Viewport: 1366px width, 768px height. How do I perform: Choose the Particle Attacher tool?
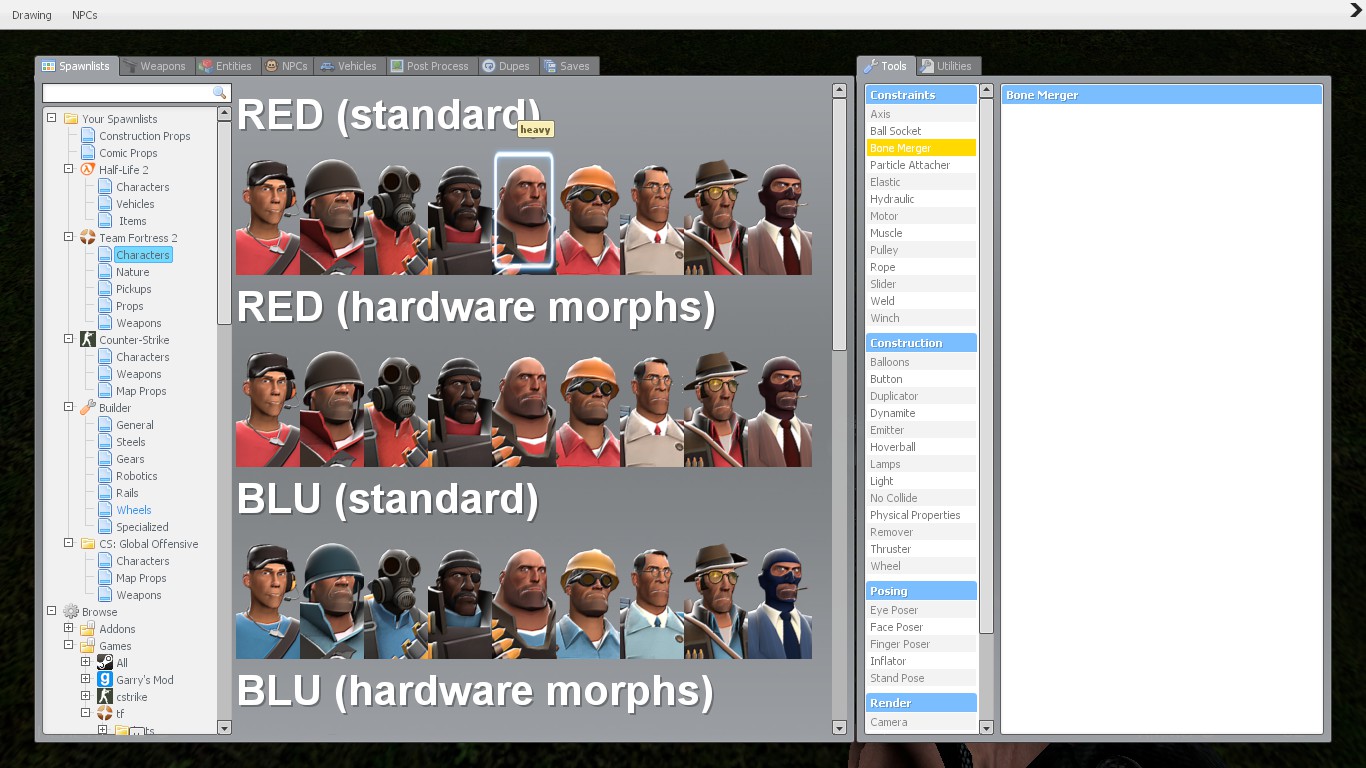click(921, 165)
